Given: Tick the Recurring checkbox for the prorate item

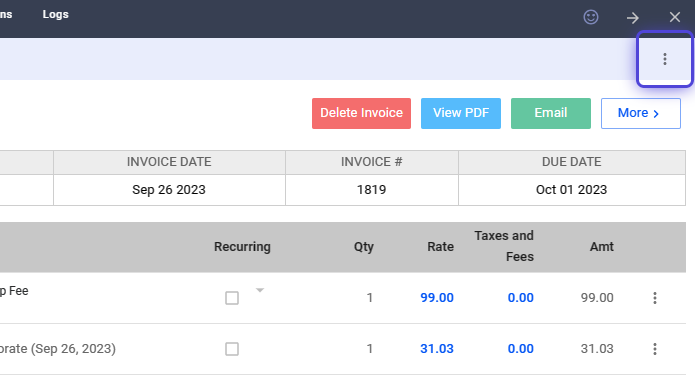Looking at the screenshot, I should coord(232,349).
